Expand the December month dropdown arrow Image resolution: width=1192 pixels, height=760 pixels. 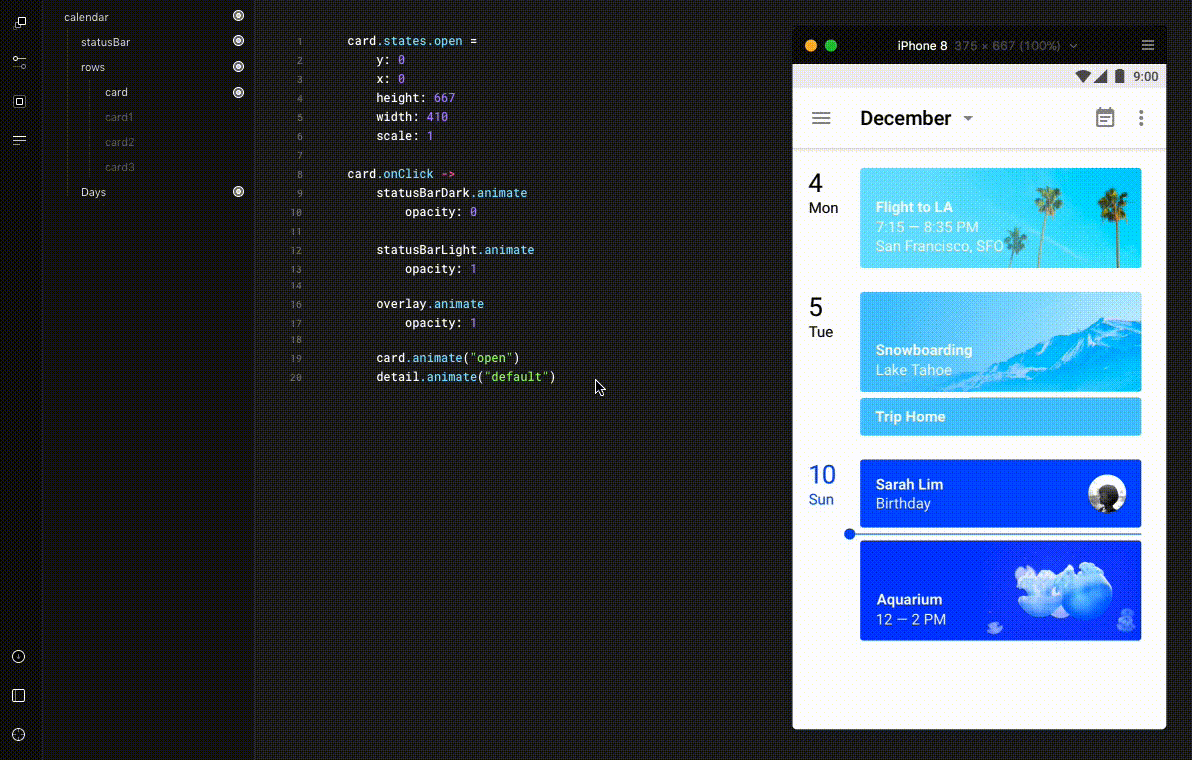[968, 119]
